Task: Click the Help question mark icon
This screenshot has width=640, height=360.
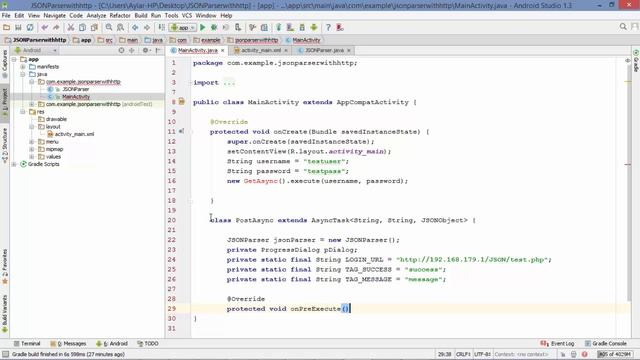Action: coord(328,27)
